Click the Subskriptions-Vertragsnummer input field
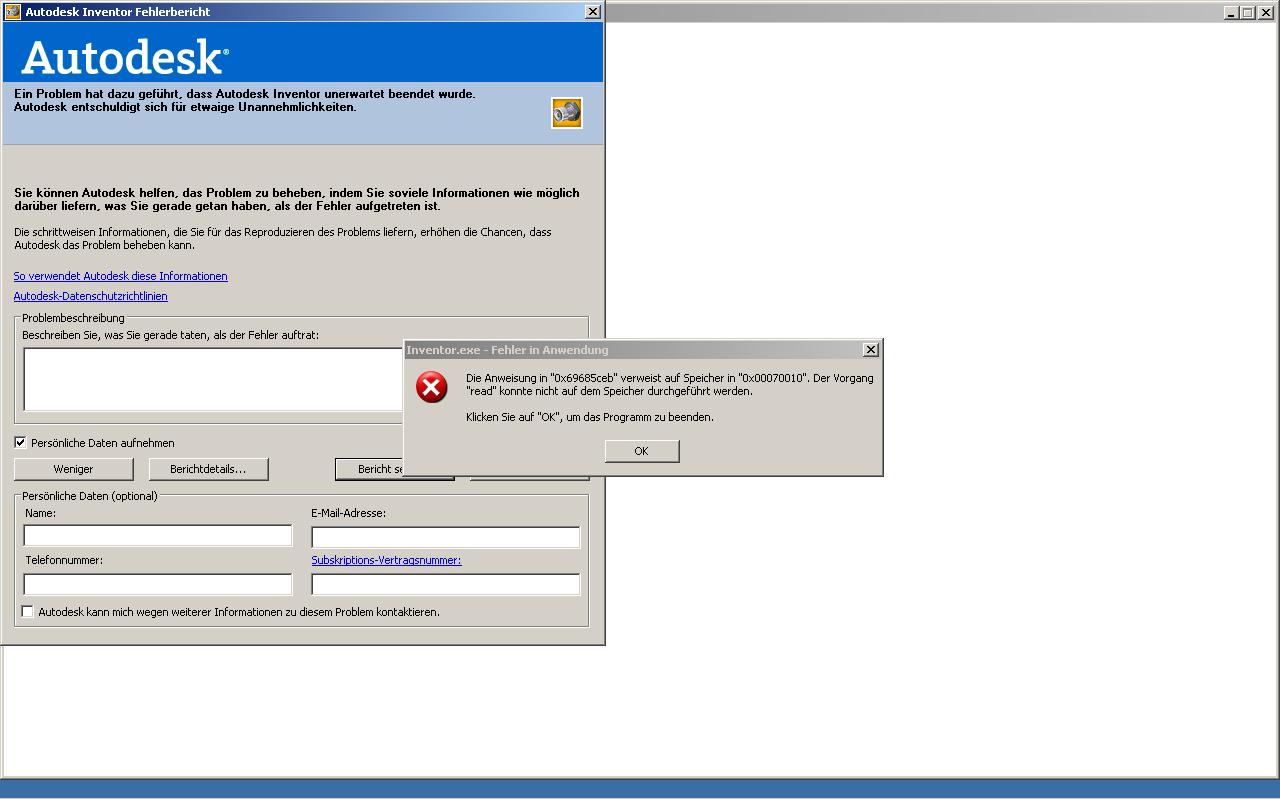This screenshot has width=1280, height=800. 446,584
